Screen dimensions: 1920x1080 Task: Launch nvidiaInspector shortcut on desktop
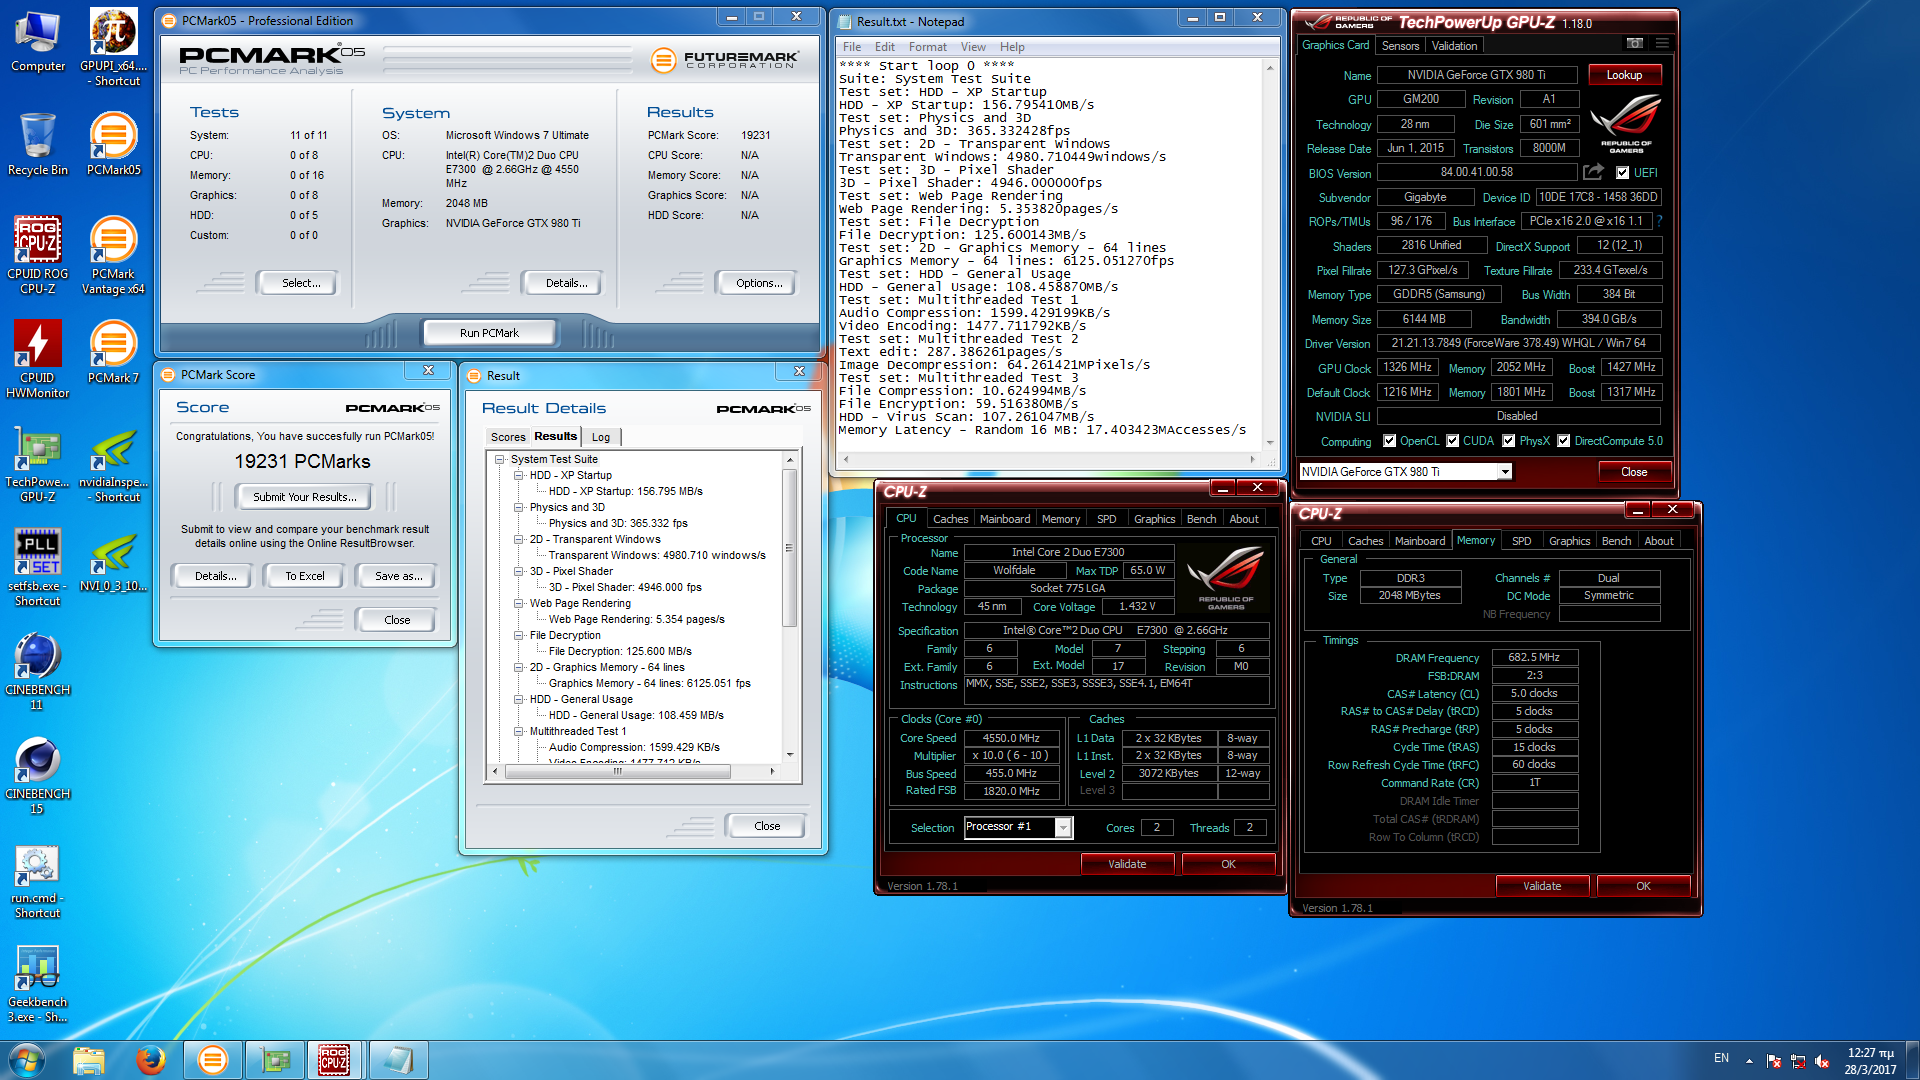114,463
